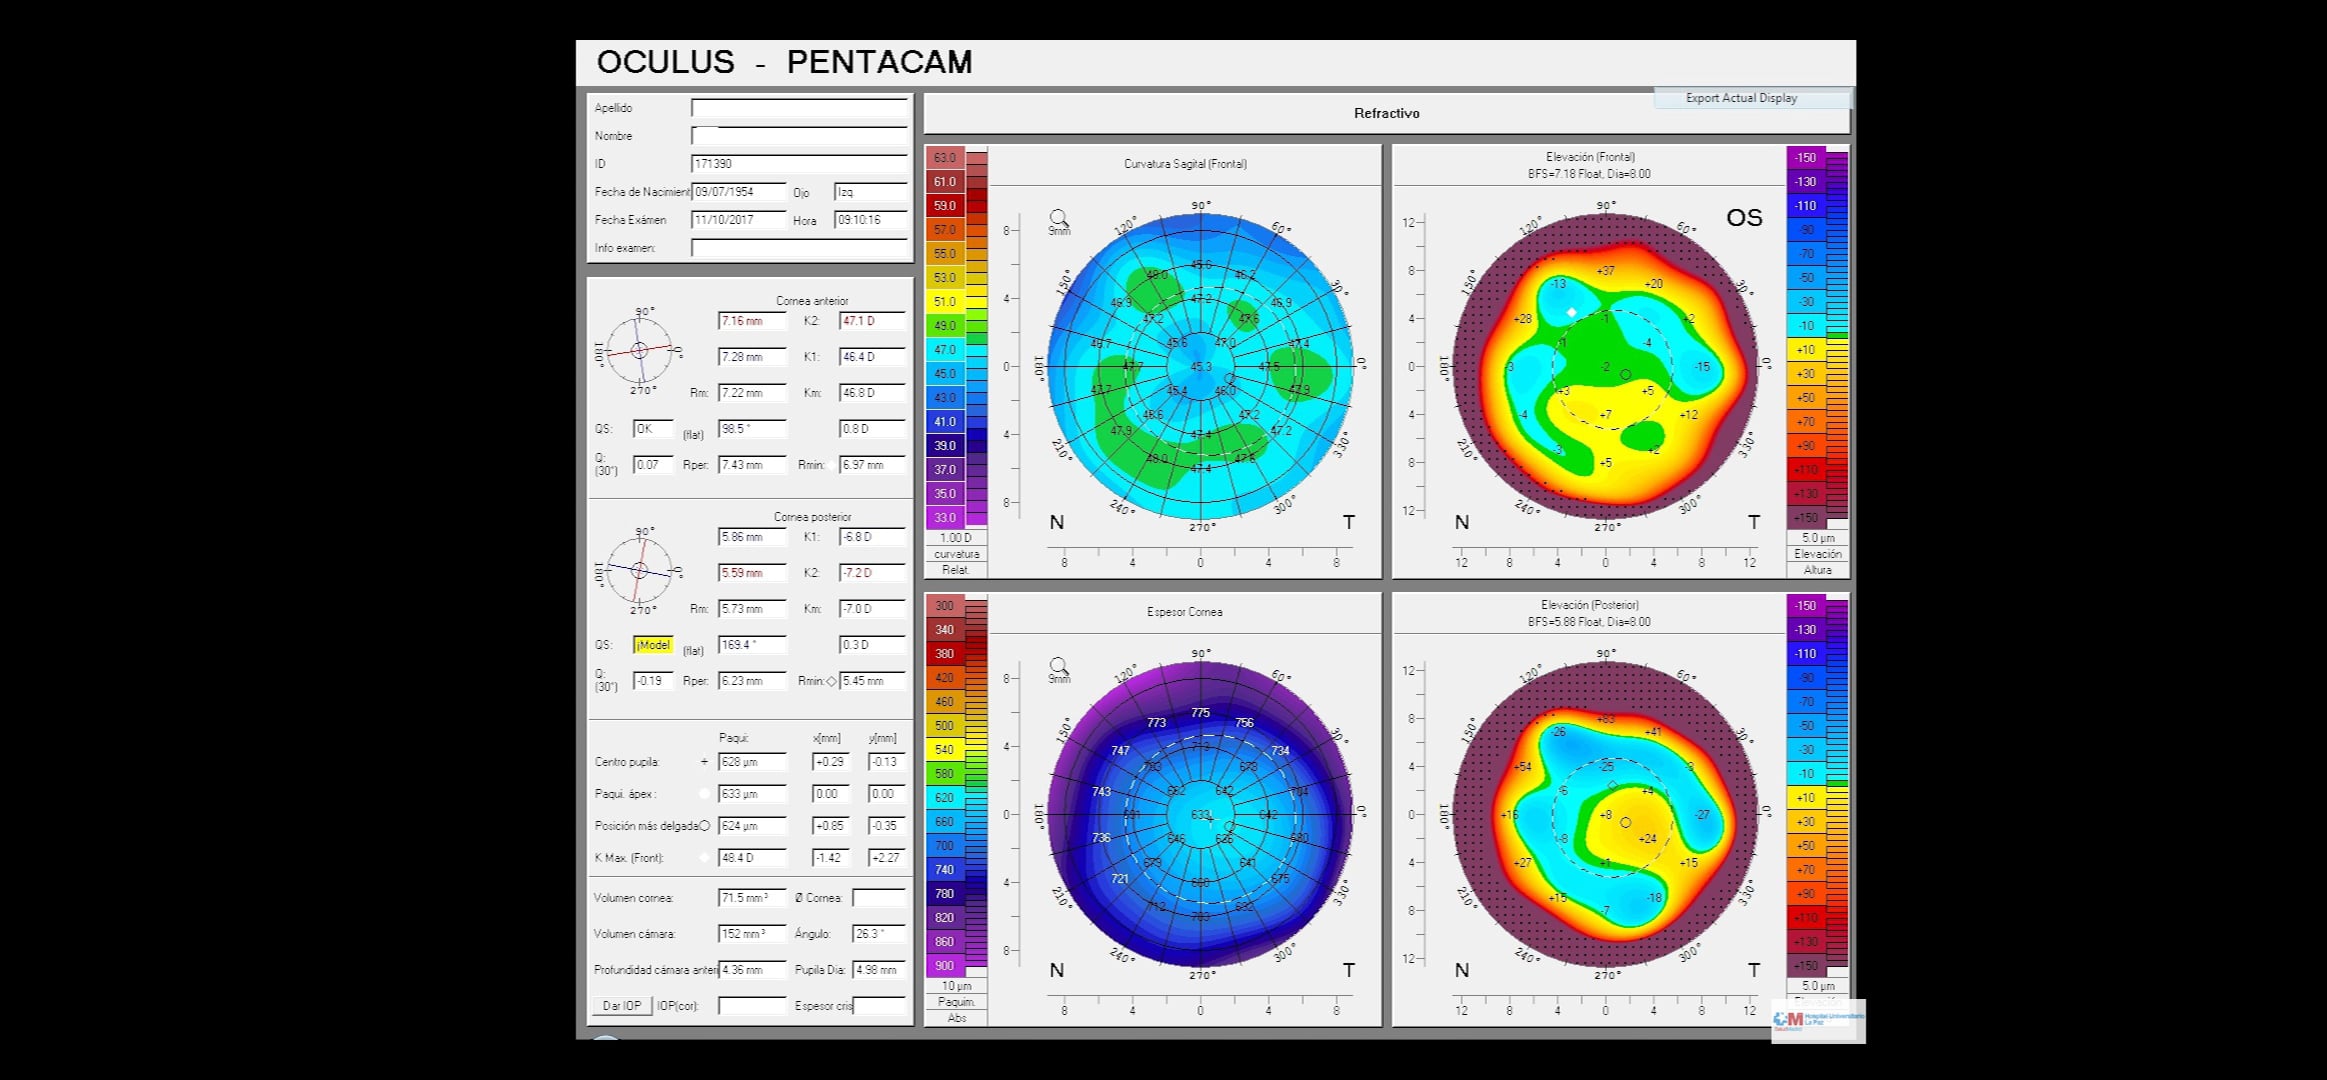
Task: Select posterior K2 value -7.2 D
Action: point(872,573)
